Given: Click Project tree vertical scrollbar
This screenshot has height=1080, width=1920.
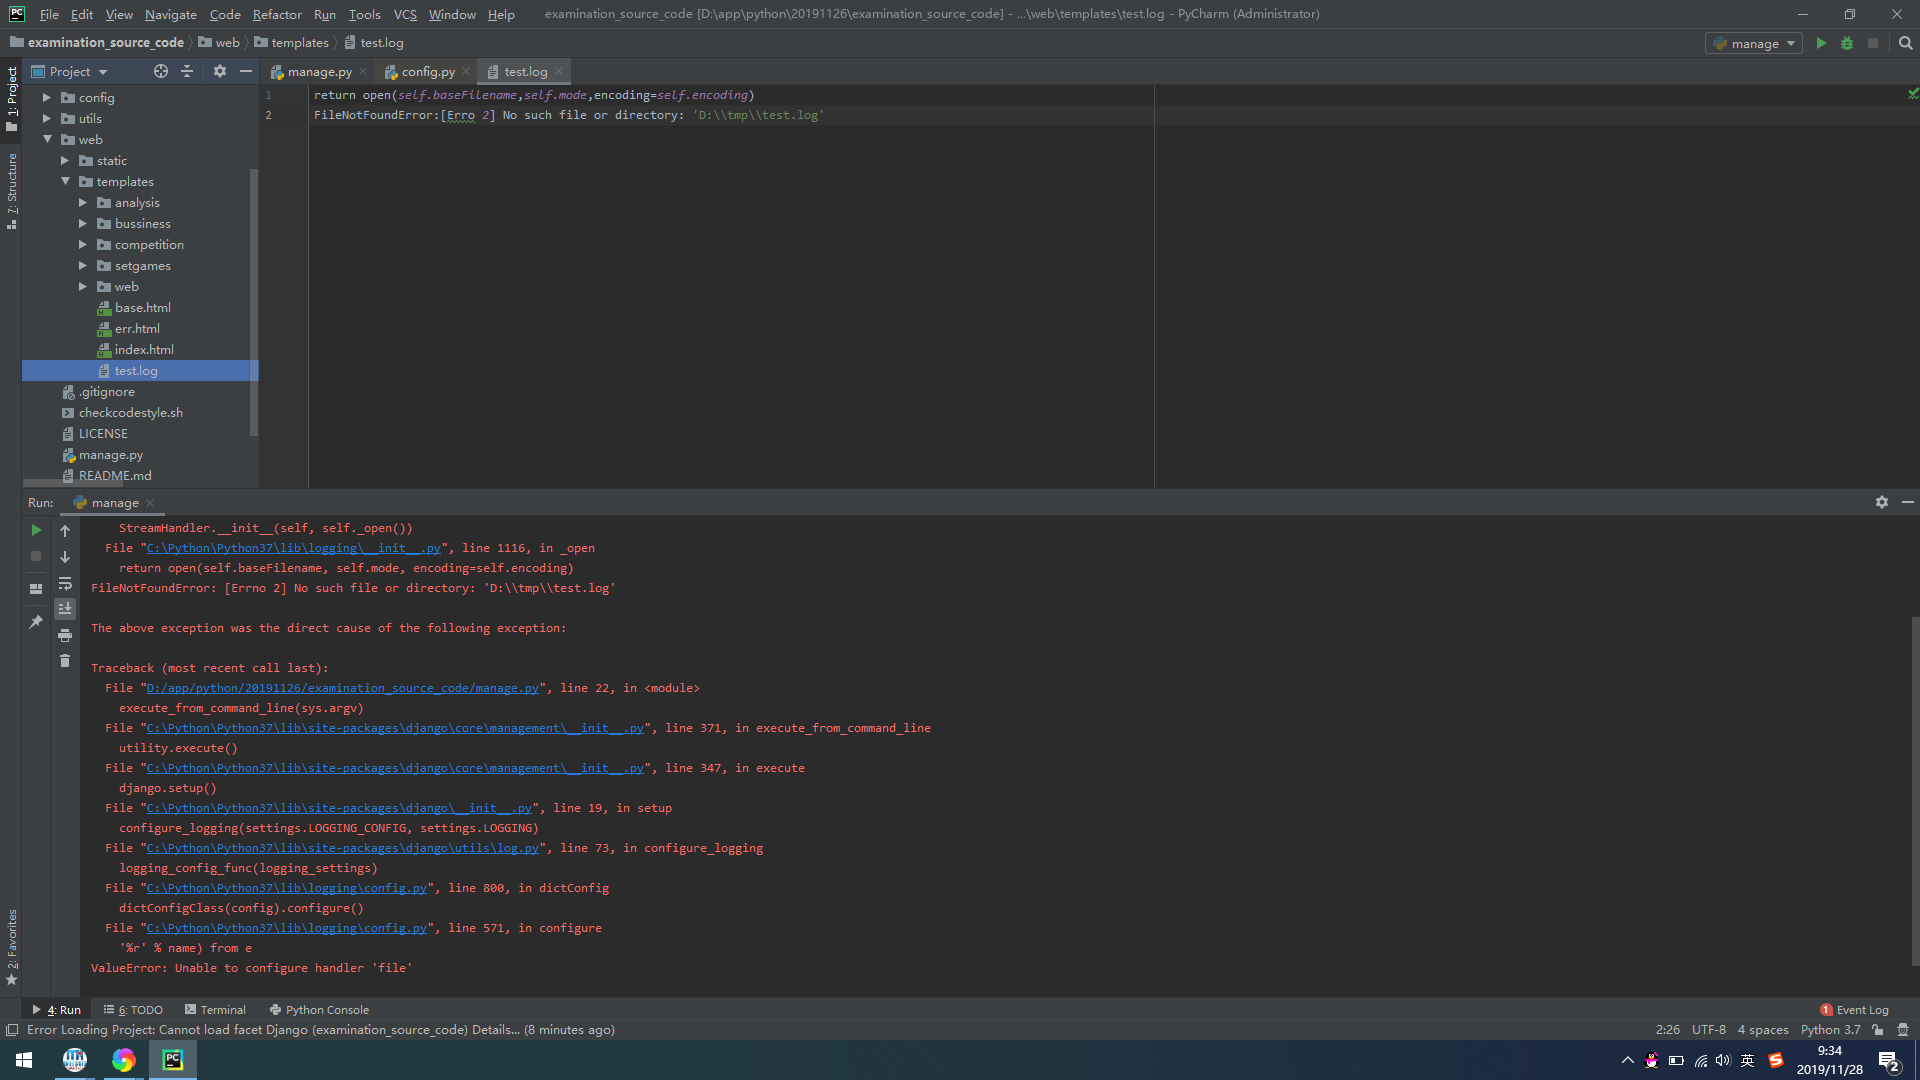Looking at the screenshot, I should 254,300.
